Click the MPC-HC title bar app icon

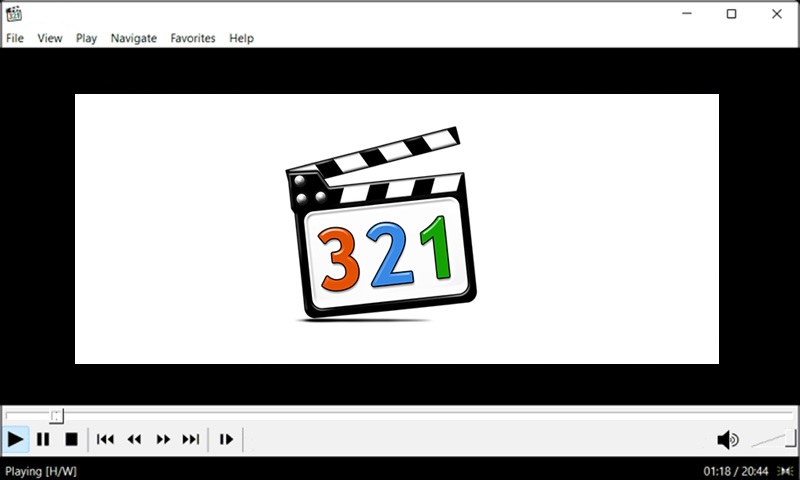point(14,14)
